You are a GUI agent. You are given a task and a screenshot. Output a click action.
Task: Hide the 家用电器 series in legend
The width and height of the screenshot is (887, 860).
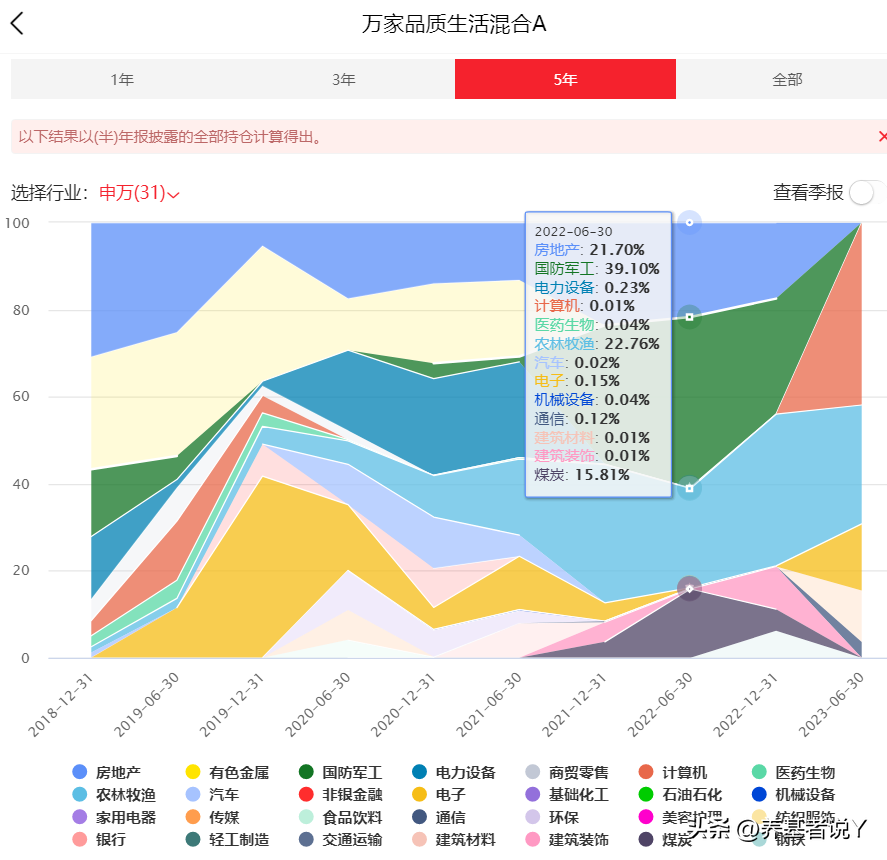[x=114, y=818]
